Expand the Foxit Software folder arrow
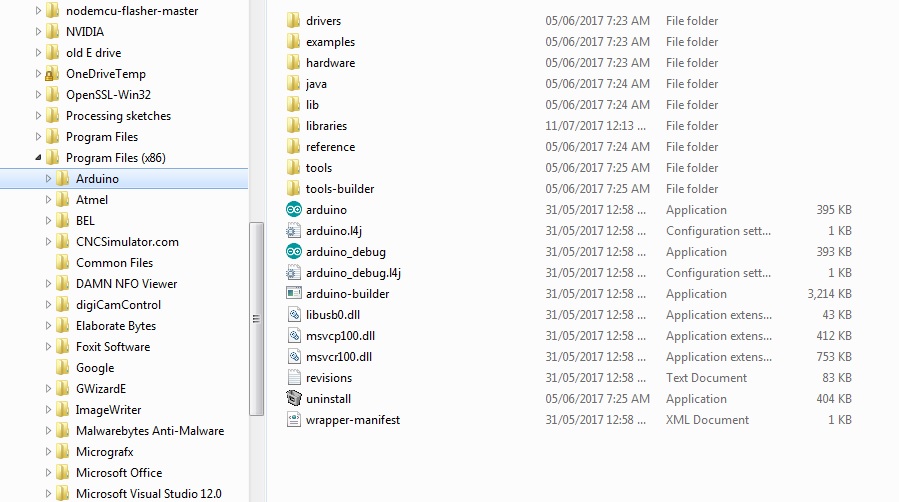 [x=48, y=347]
